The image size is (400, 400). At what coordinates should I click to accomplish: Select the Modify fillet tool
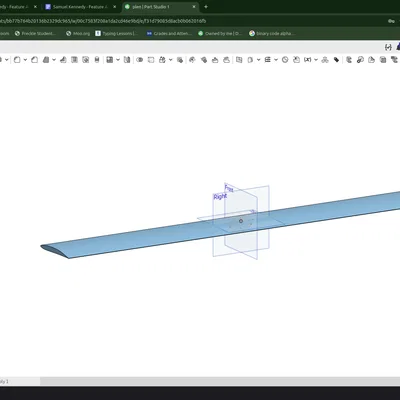point(204,60)
